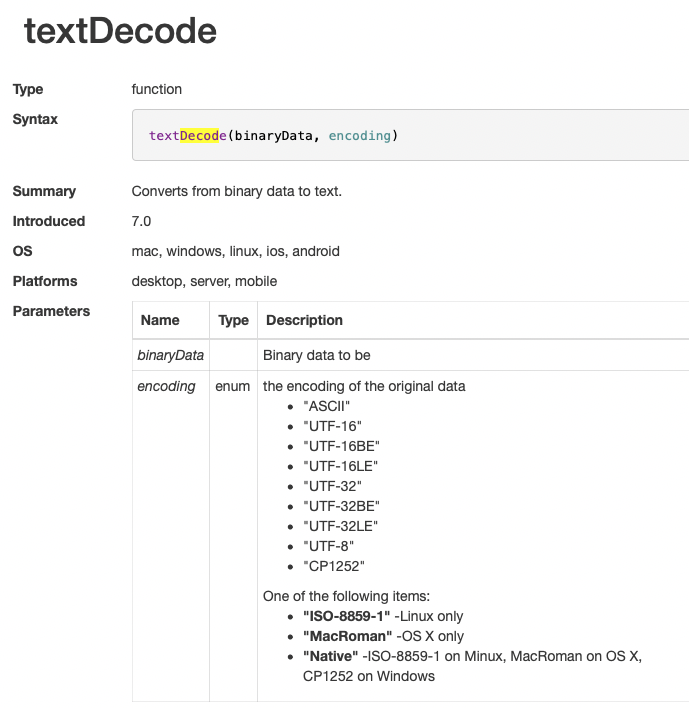Select the Name column header

(x=160, y=320)
